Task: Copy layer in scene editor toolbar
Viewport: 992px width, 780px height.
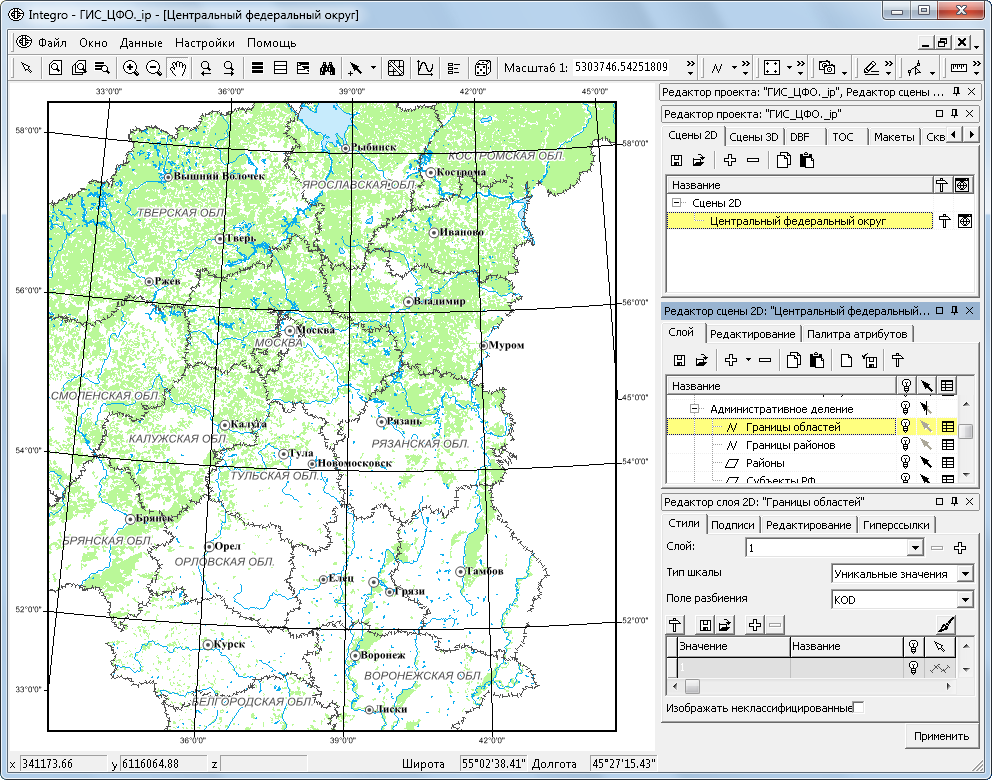Action: tap(793, 361)
